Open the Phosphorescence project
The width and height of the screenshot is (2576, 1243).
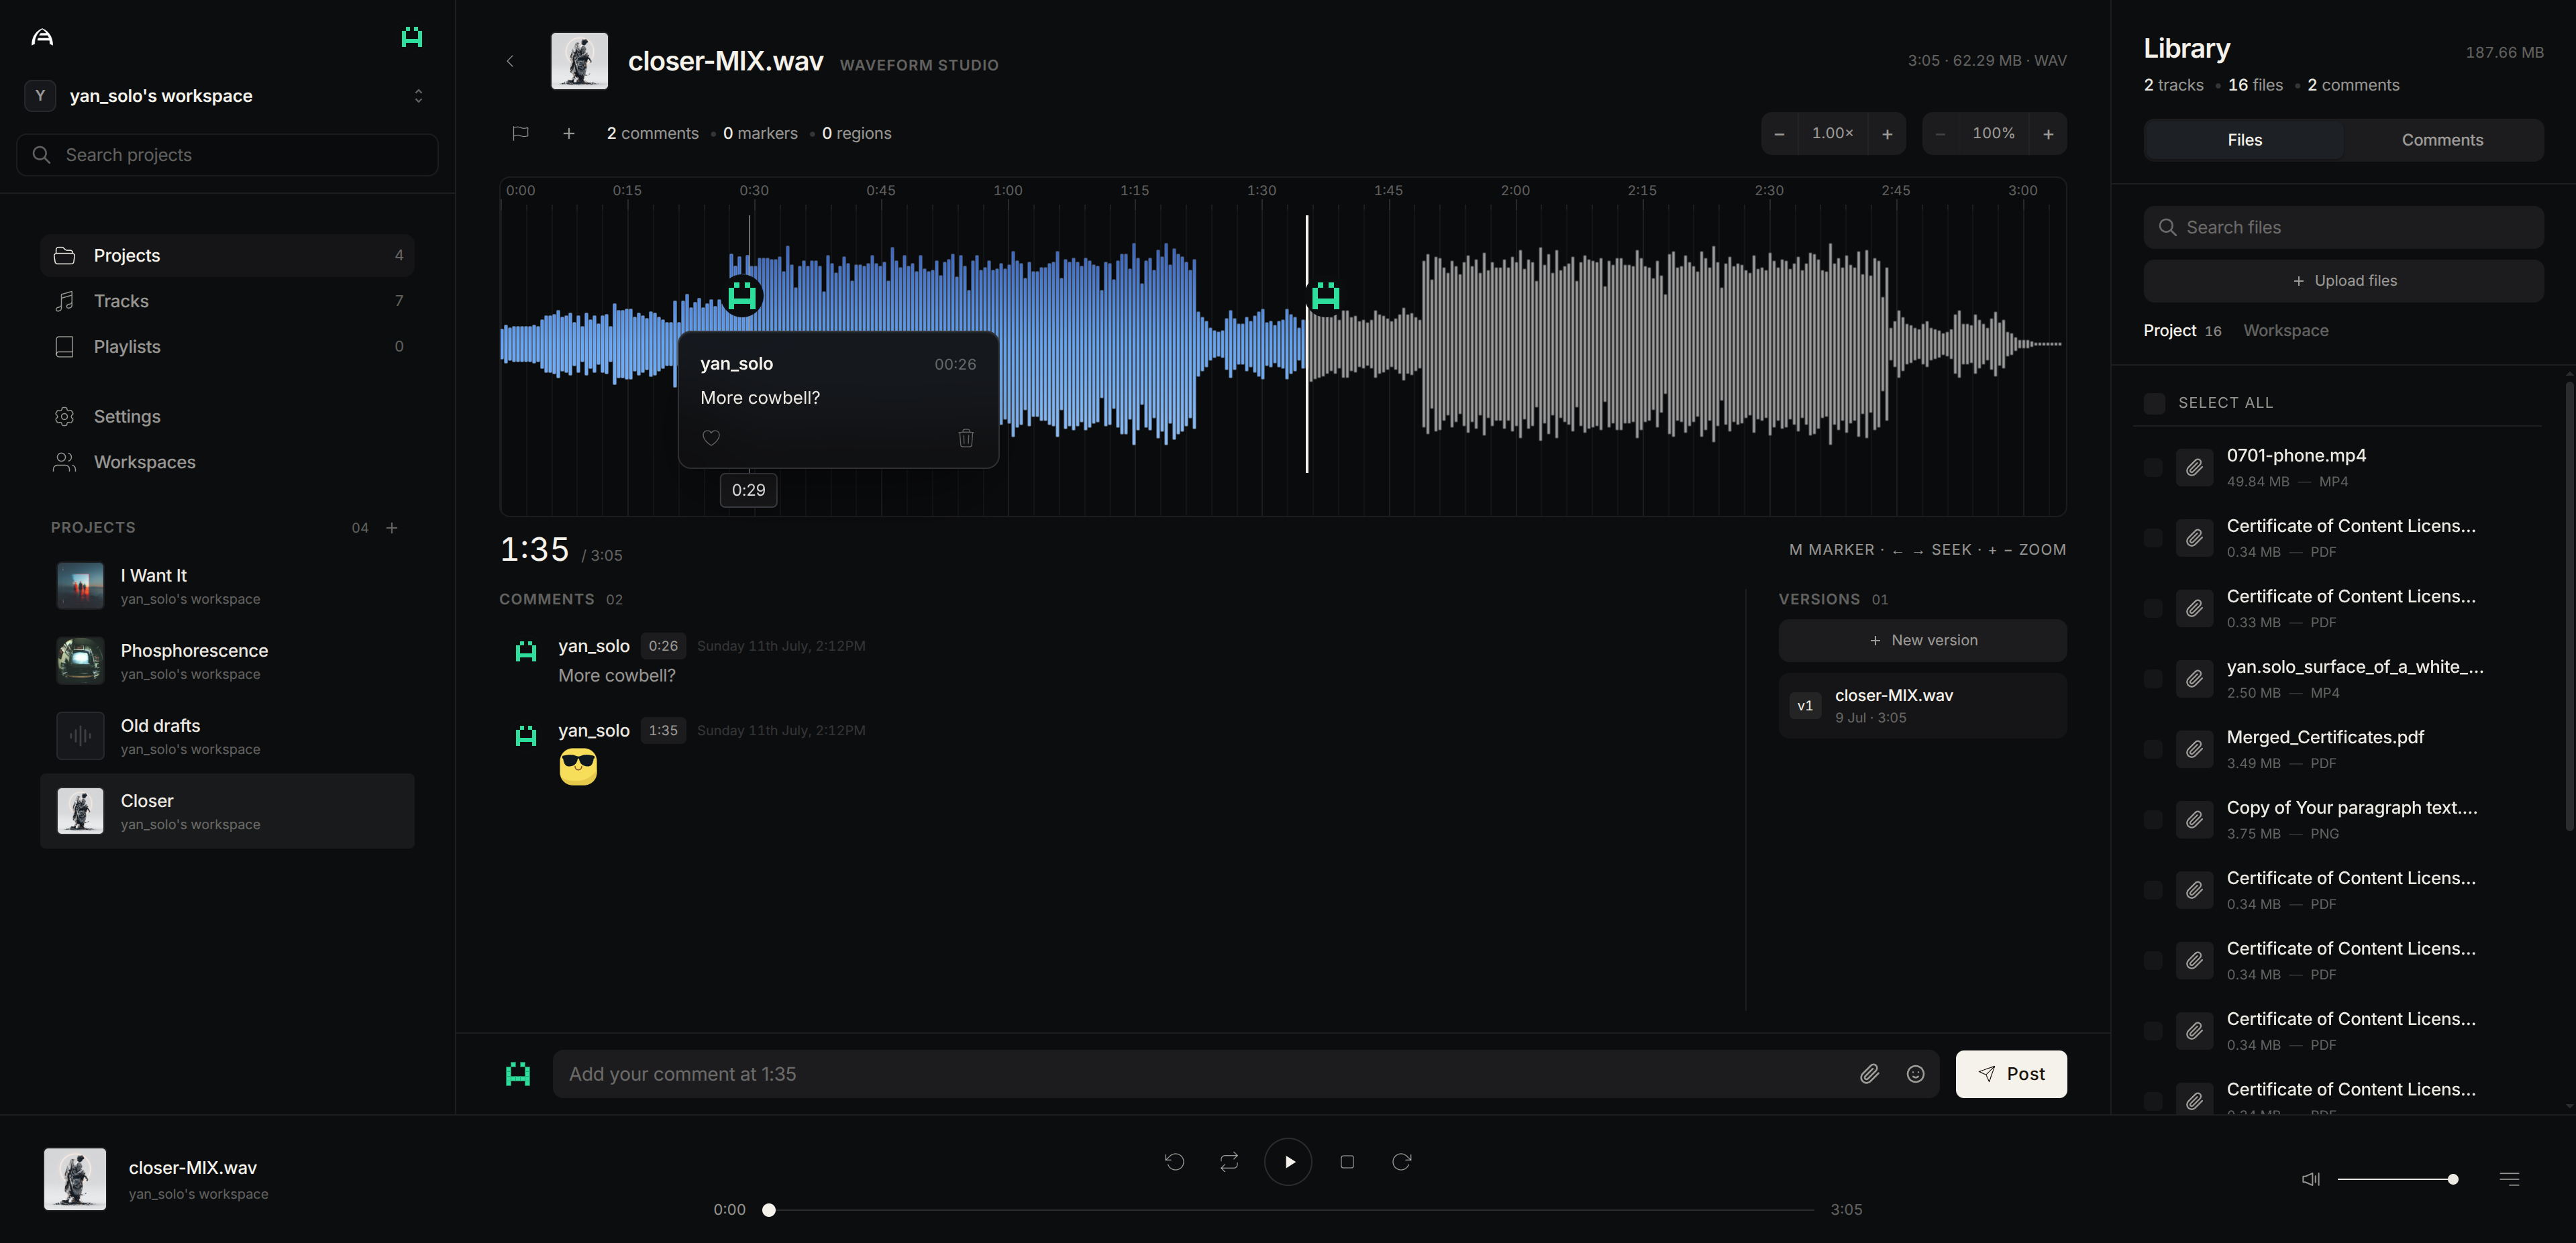click(227, 661)
